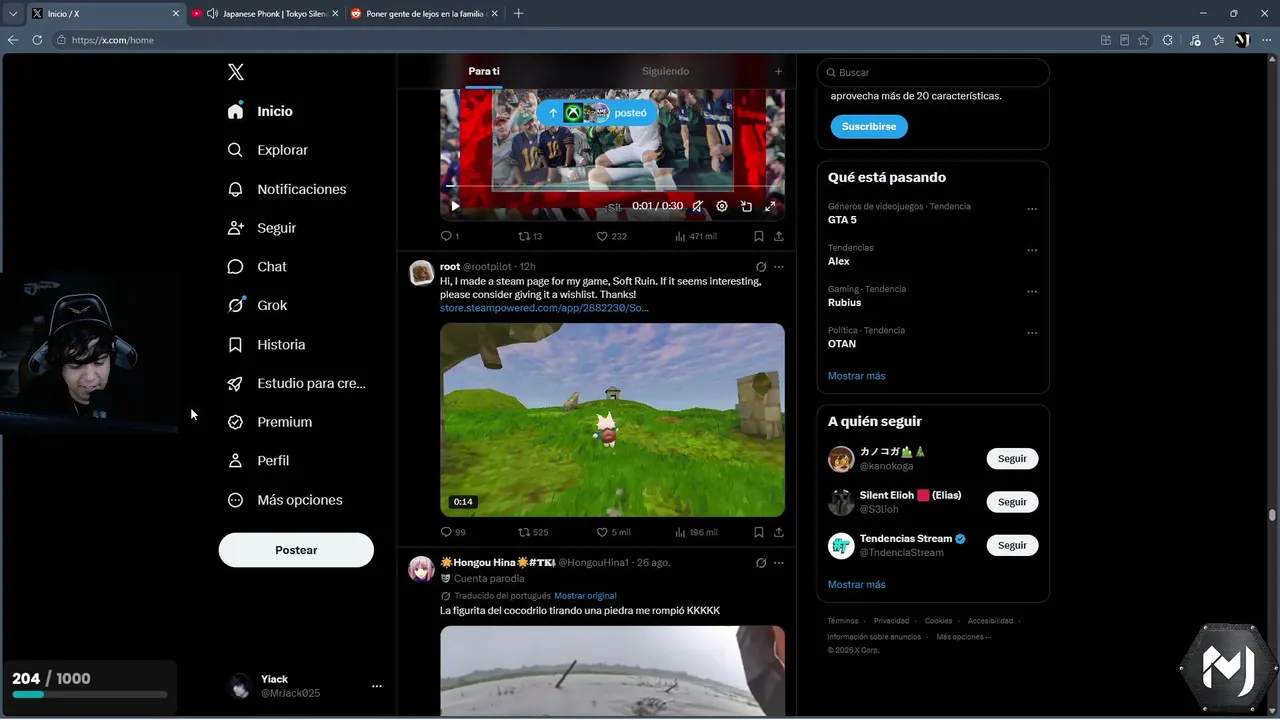
Task: Click the Buscar search field
Action: 933,73
